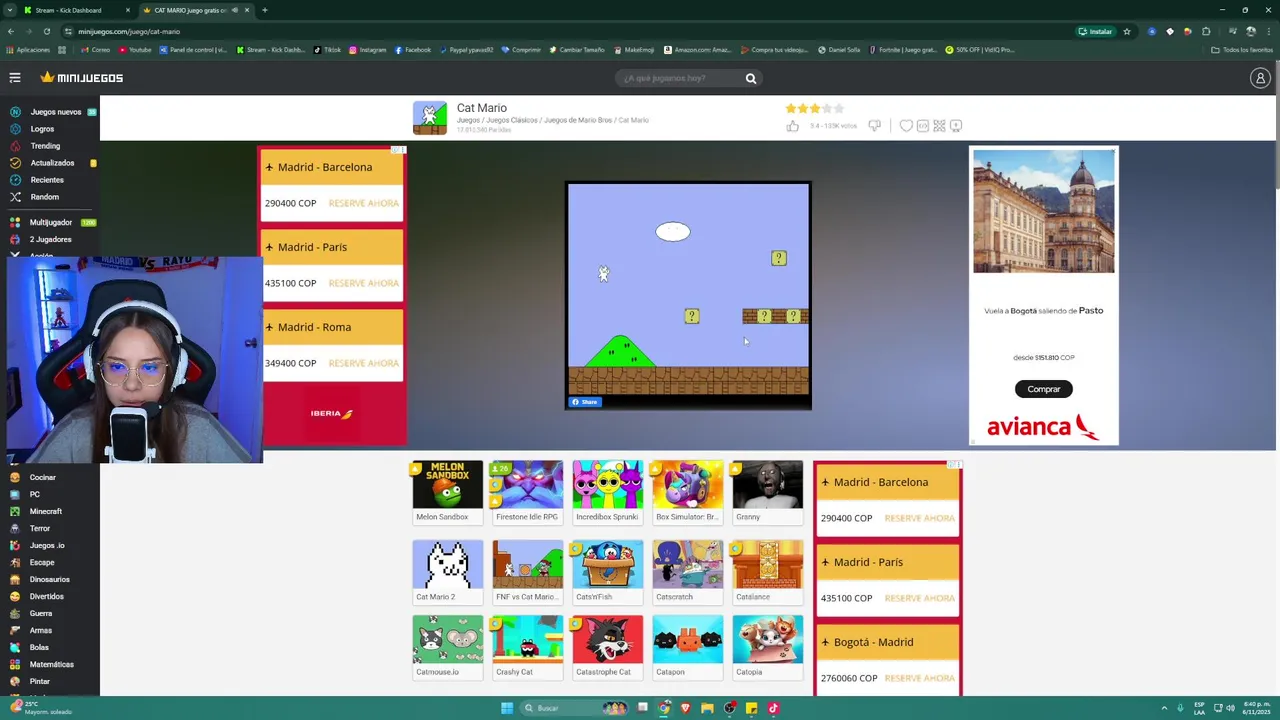This screenshot has height=720, width=1280.
Task: Click the Divertidos emoji icon
Action: click(15, 596)
